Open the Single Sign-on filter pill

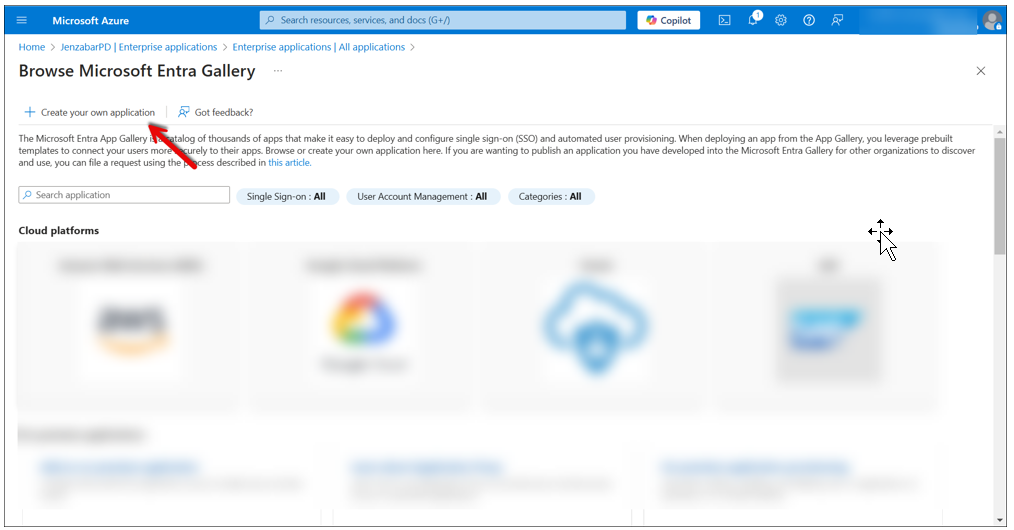pos(286,196)
